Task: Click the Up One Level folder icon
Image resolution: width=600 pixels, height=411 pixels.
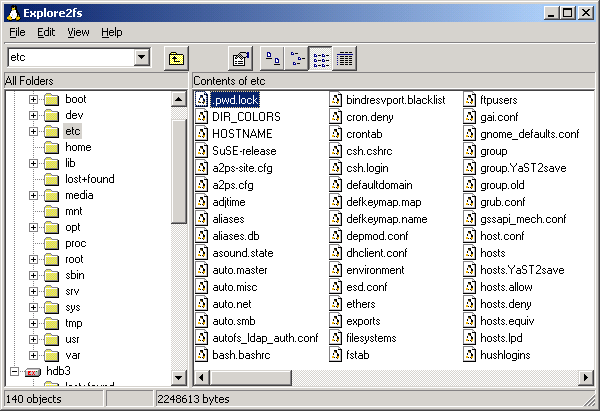Action: click(176, 59)
